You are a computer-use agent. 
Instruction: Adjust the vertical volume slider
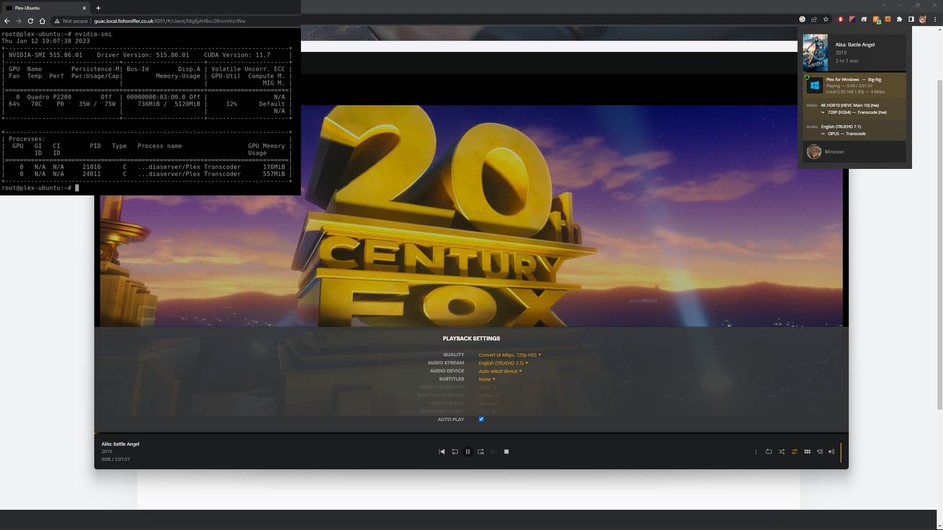(x=841, y=452)
